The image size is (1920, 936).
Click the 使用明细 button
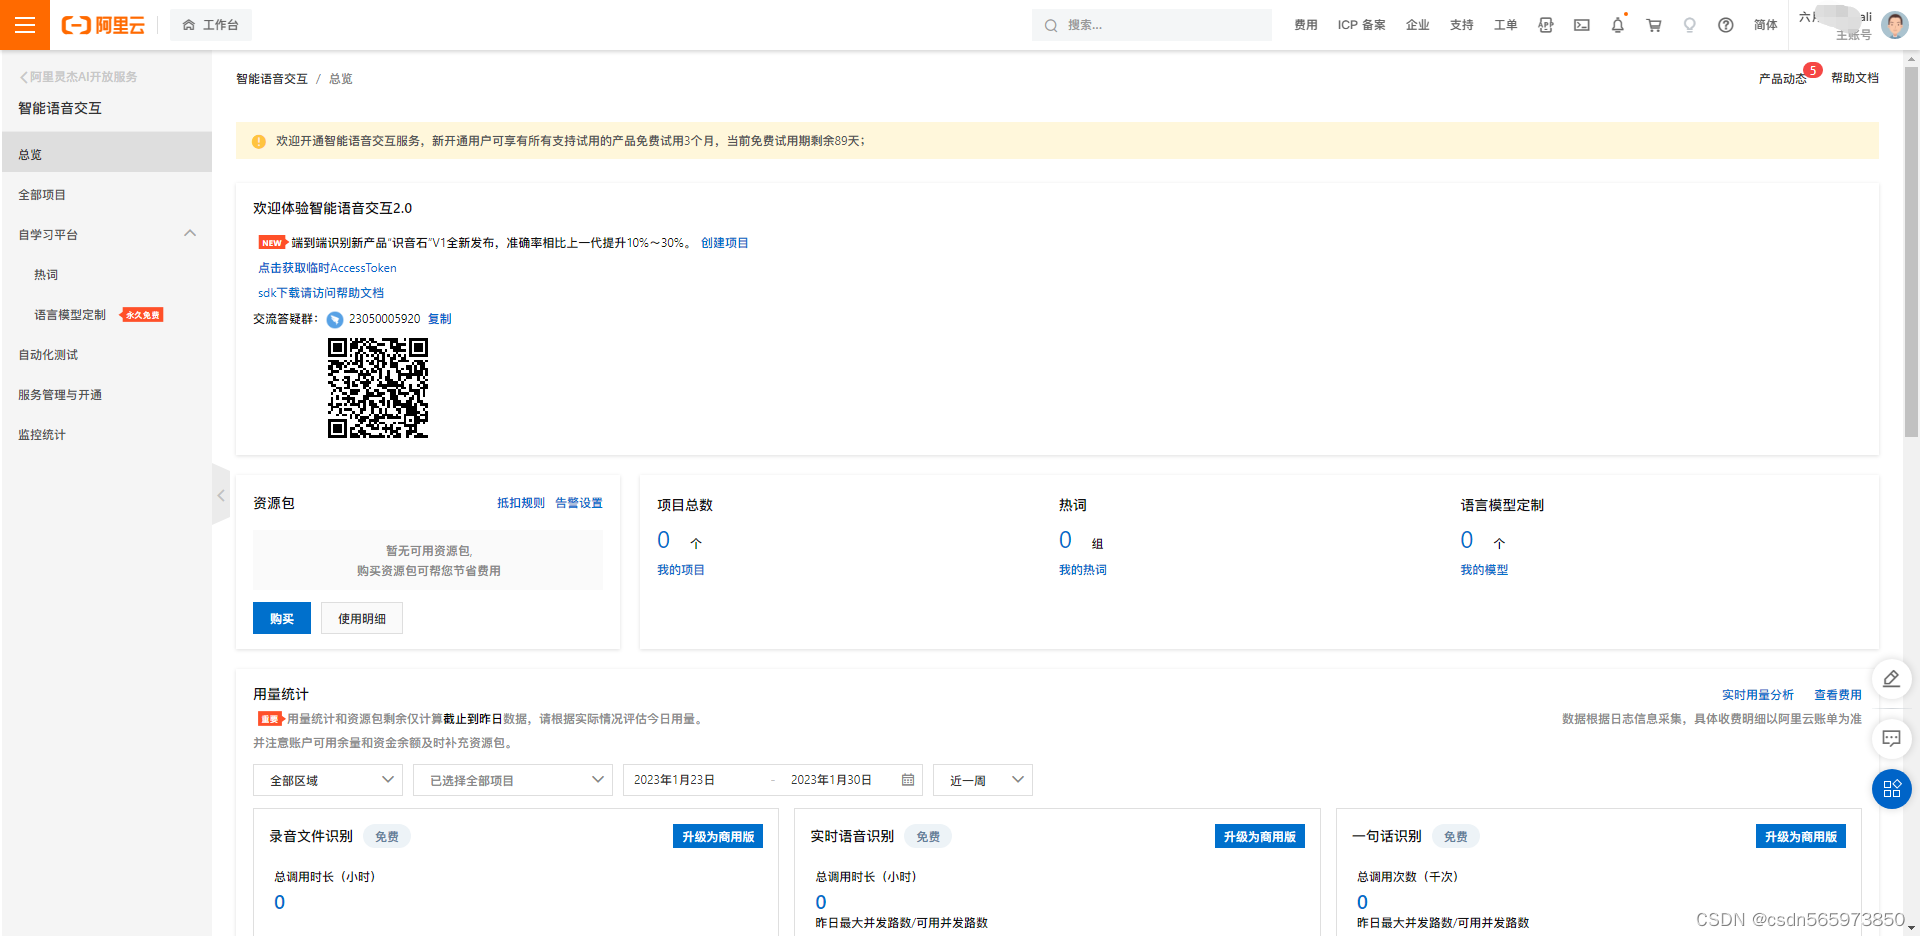(362, 618)
